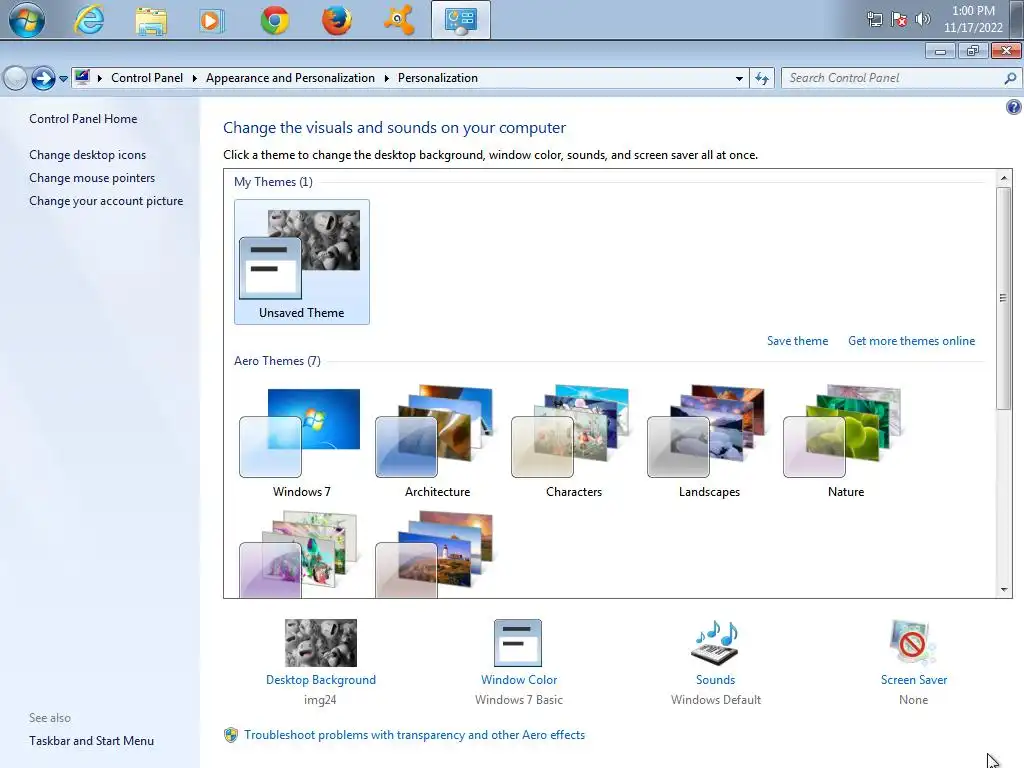The height and width of the screenshot is (768, 1024).
Task: Open Taskbar and Start Menu link
Action: pos(91,741)
